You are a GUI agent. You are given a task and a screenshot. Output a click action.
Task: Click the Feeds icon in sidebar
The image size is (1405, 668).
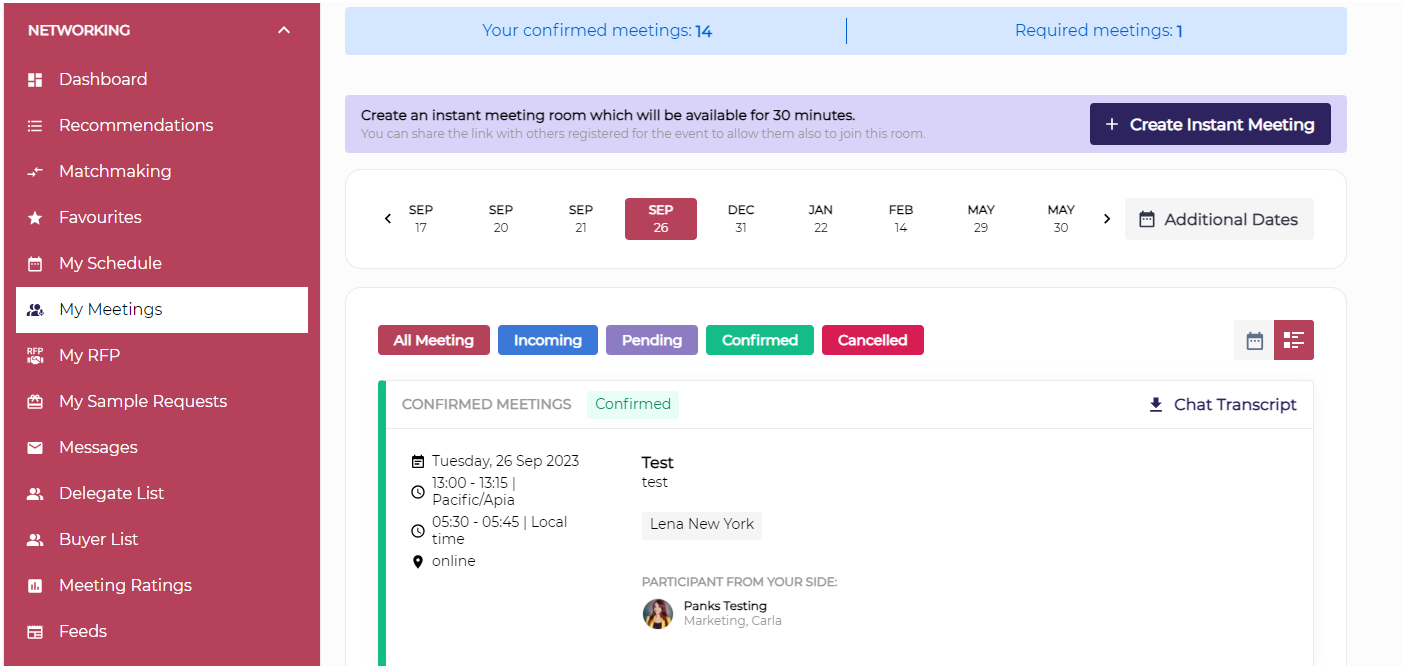(35, 632)
